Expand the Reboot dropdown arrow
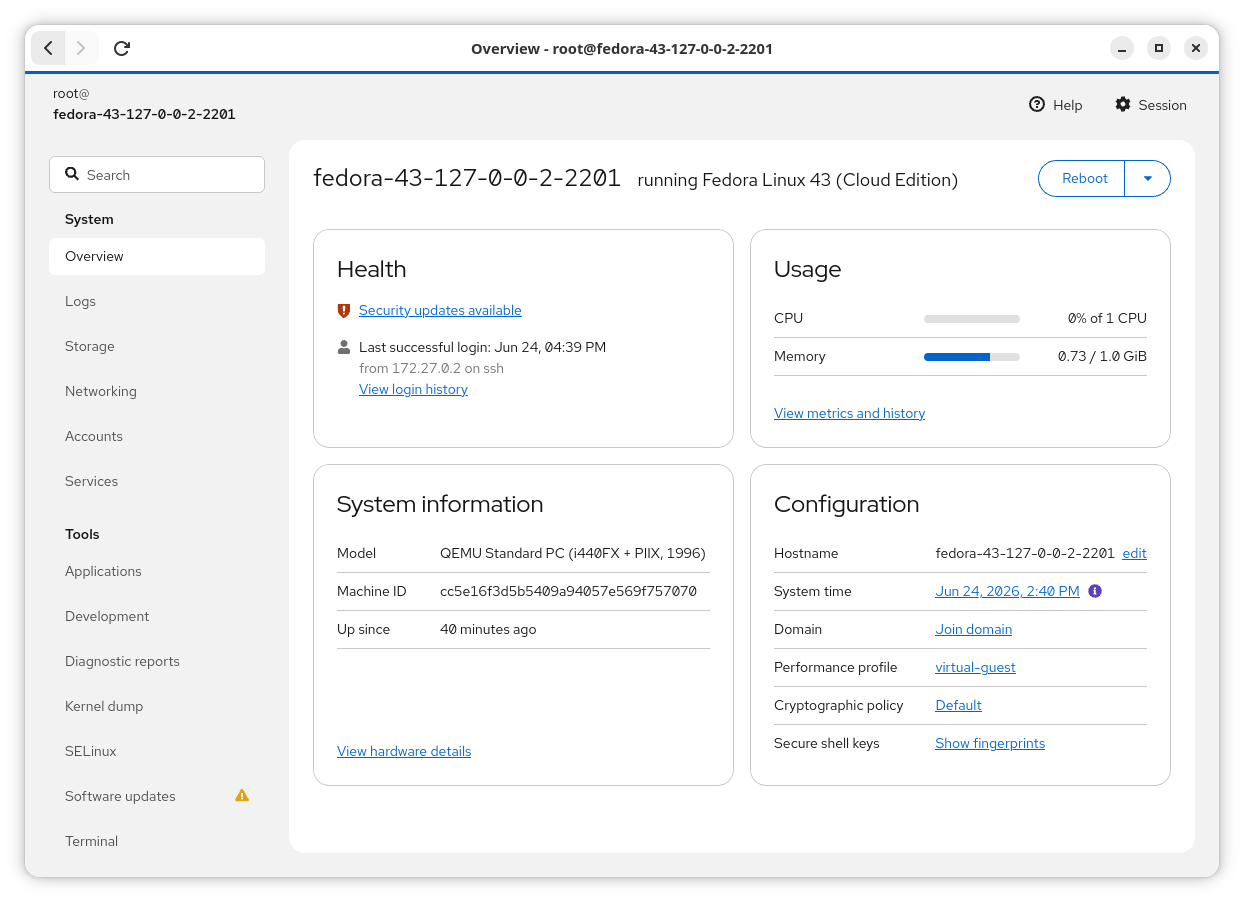This screenshot has height=902, width=1244. pyautogui.click(x=1148, y=179)
